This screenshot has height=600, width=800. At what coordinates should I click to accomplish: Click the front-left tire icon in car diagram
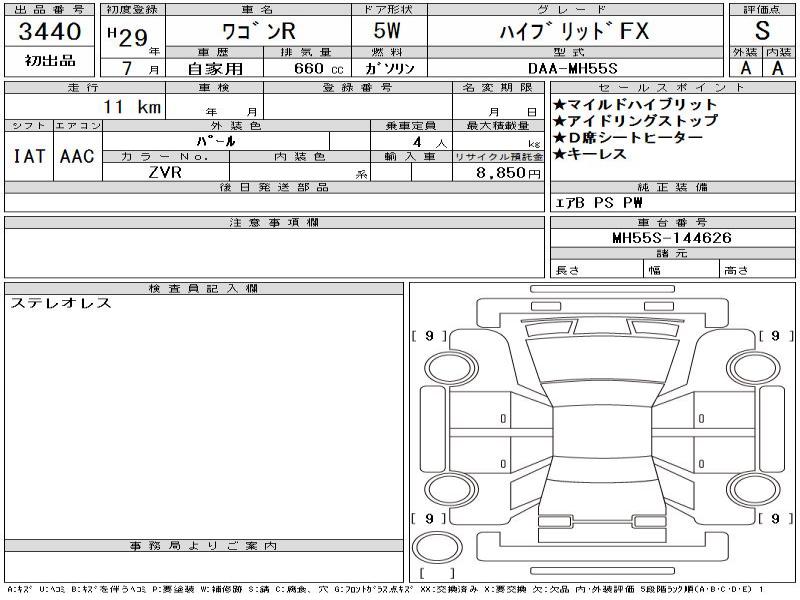tap(448, 366)
